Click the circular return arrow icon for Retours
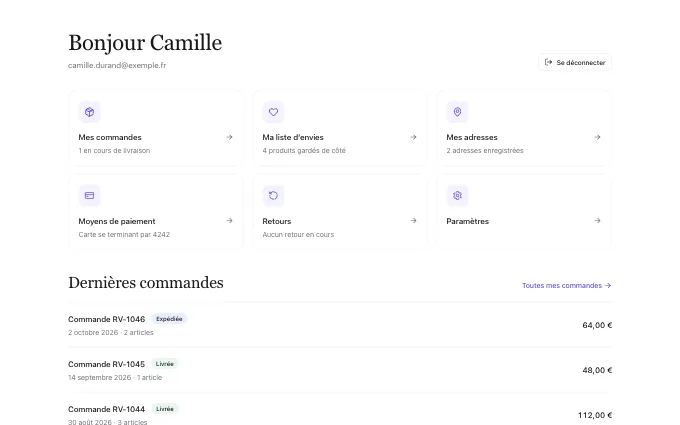 point(273,196)
